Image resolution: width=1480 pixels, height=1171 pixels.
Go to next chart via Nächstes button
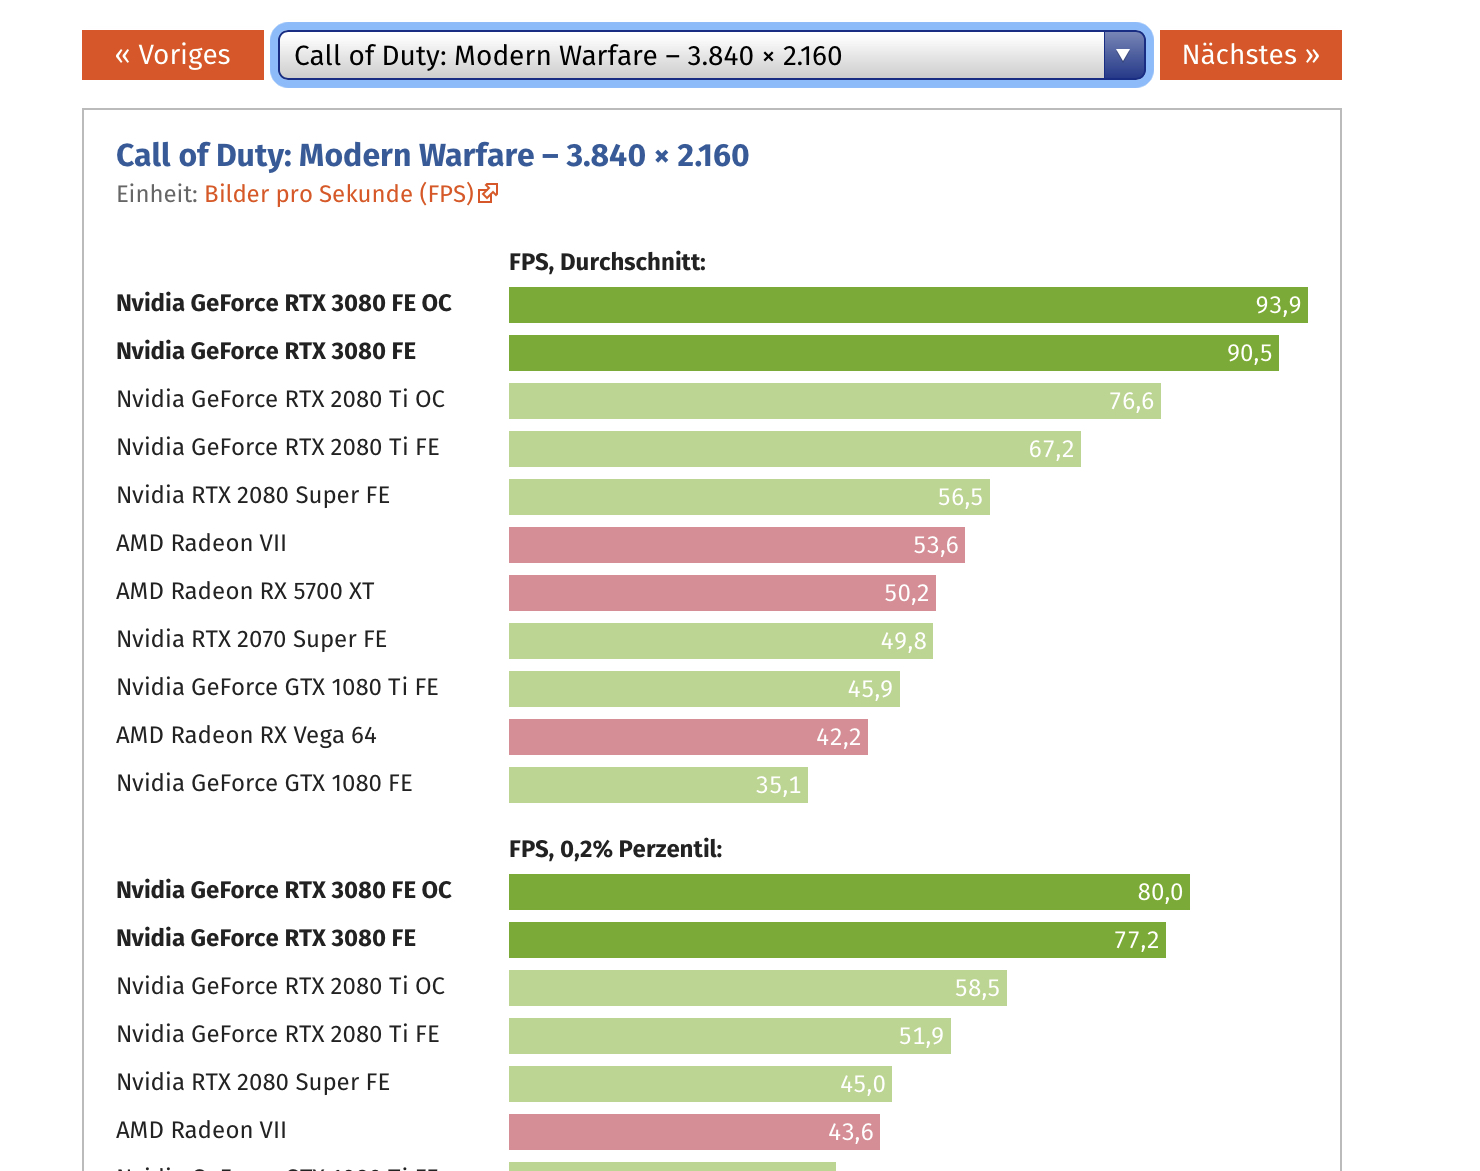pos(1250,55)
